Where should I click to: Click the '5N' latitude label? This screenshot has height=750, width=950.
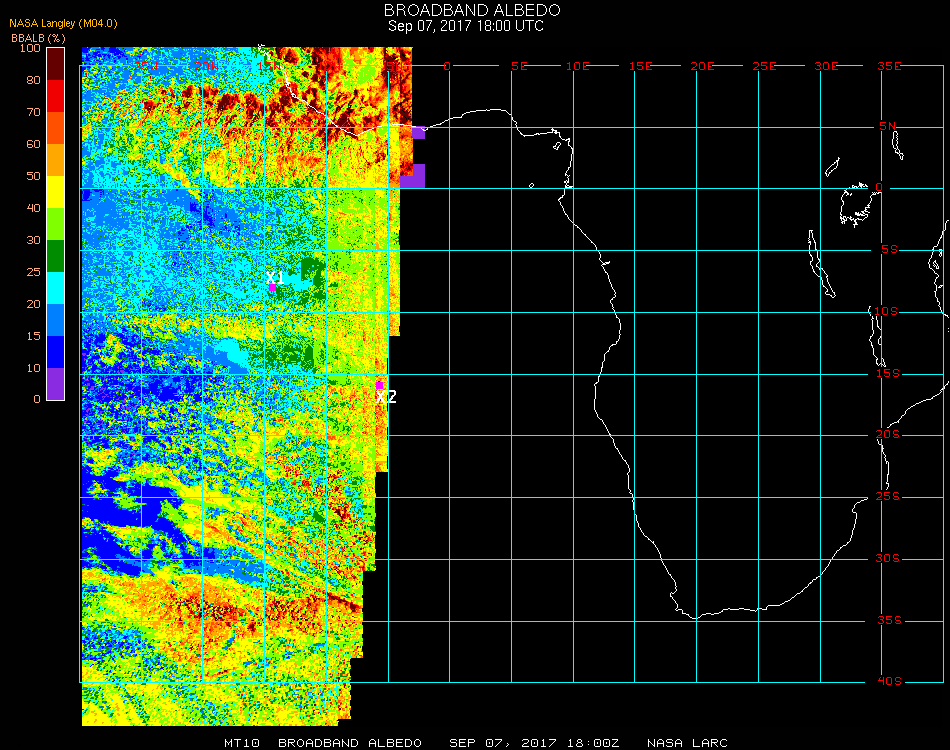pyautogui.click(x=888, y=126)
